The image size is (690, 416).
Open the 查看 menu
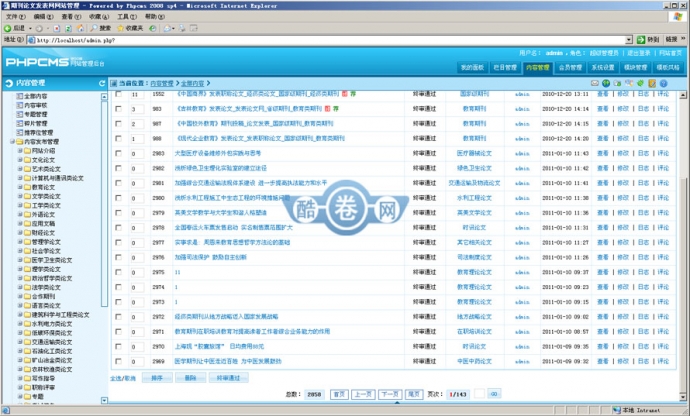[x=71, y=16]
